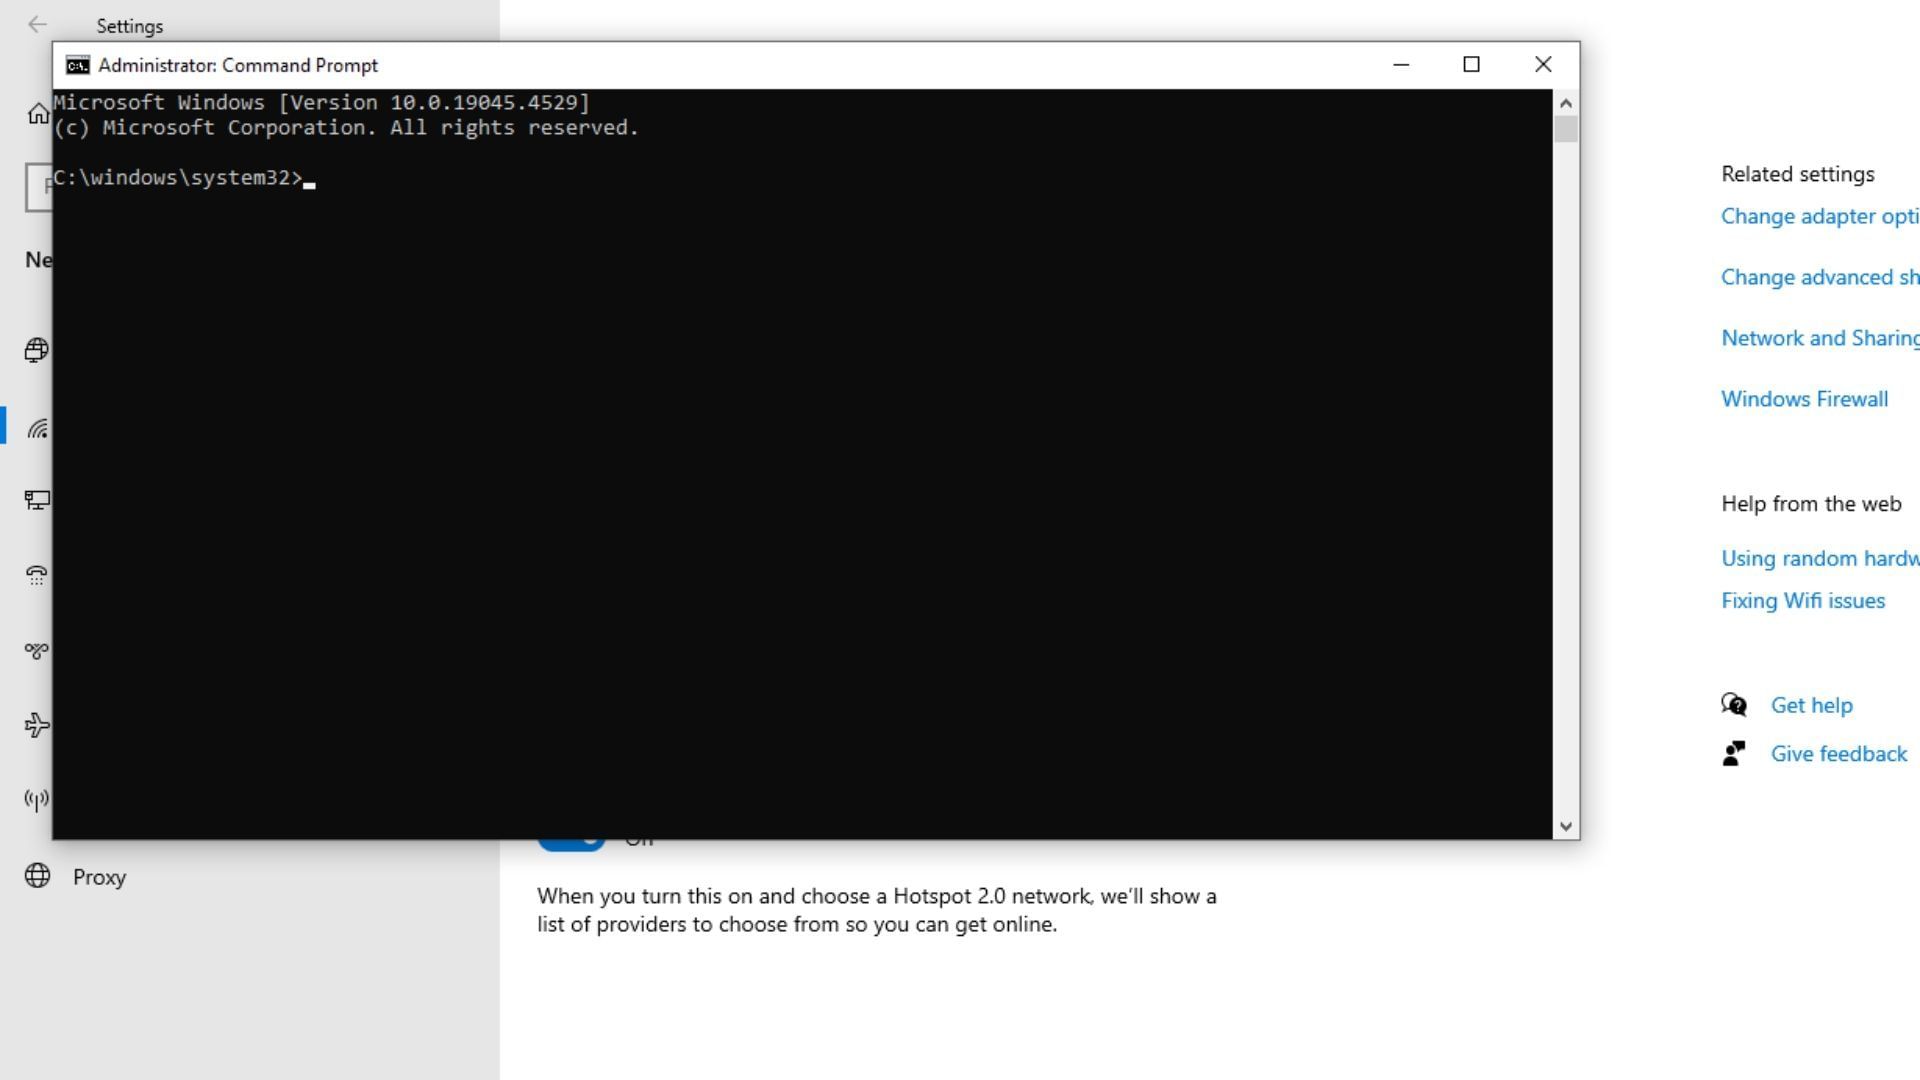Click Command Prompt title bar icon
This screenshot has height=1080, width=1920.
coord(77,66)
